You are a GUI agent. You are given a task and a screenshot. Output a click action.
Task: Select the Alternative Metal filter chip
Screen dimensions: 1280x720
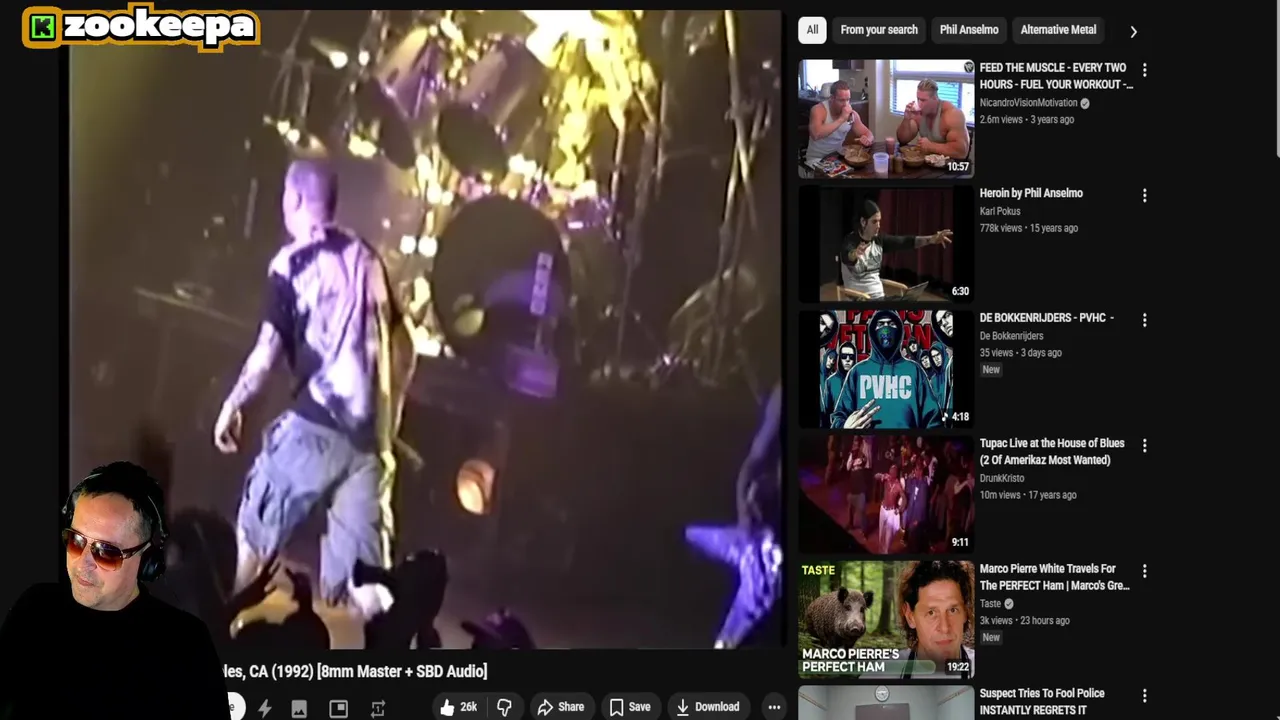1058,30
